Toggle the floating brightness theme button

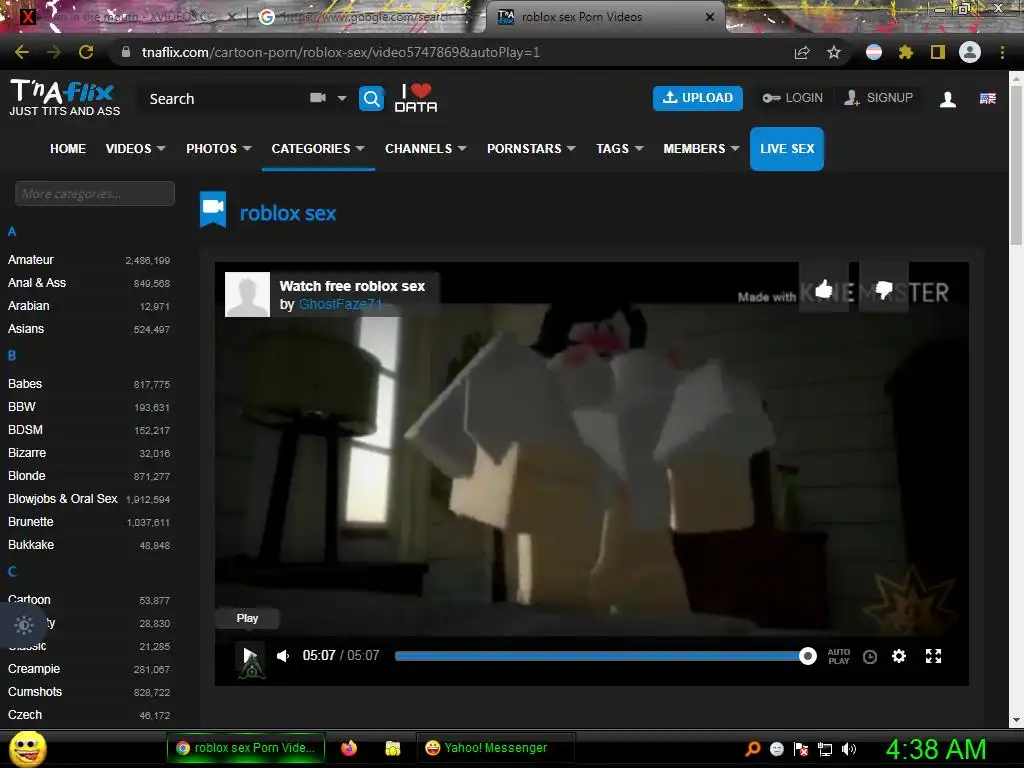(x=24, y=625)
